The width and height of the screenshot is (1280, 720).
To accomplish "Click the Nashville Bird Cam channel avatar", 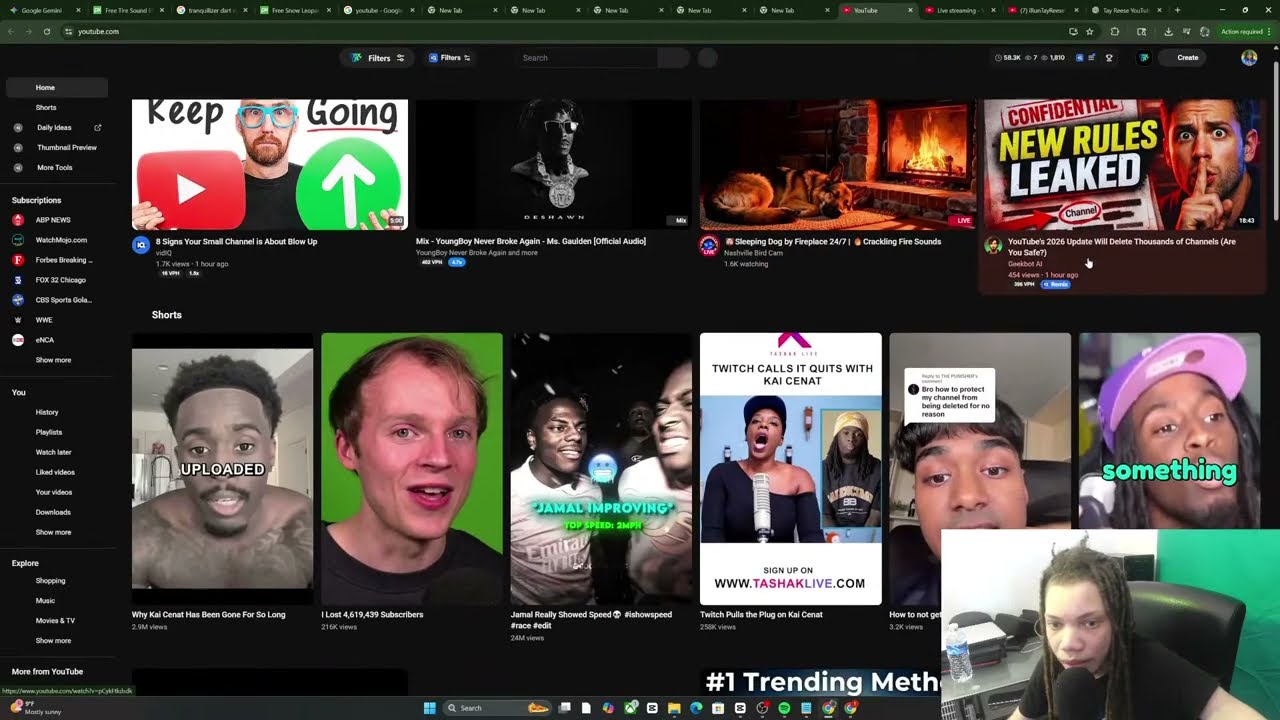I will coord(708,245).
